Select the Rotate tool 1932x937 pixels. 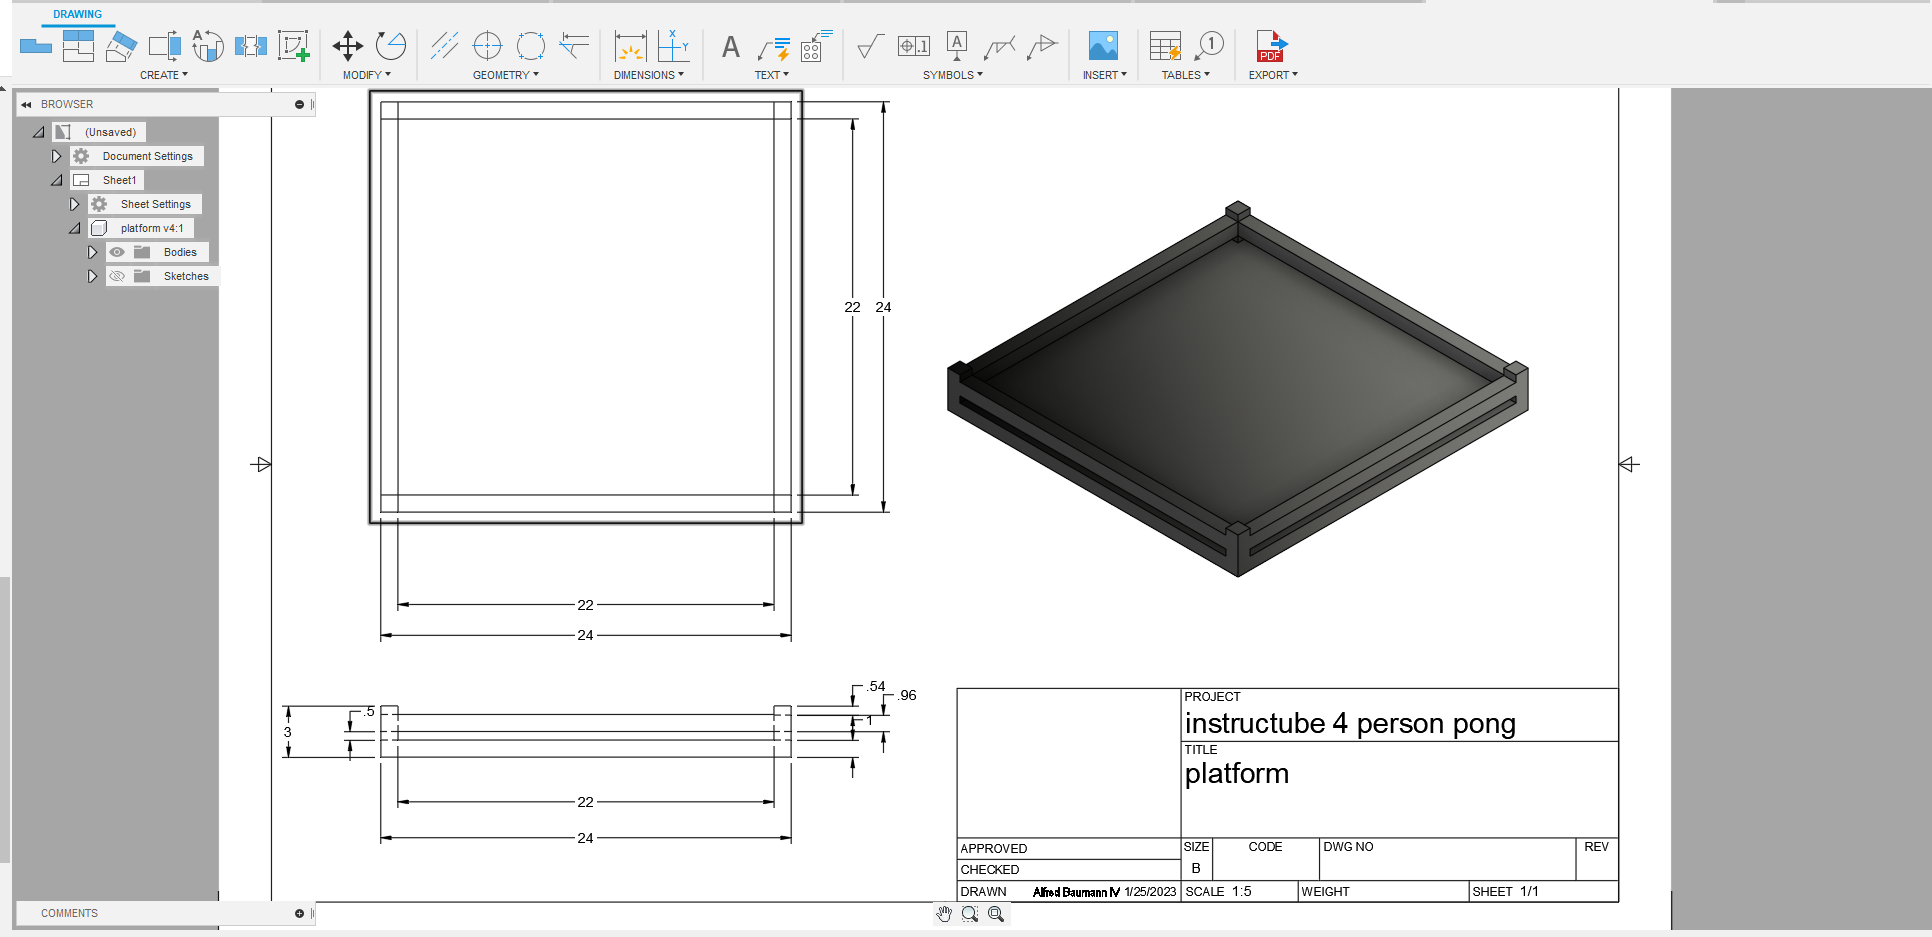(x=390, y=45)
